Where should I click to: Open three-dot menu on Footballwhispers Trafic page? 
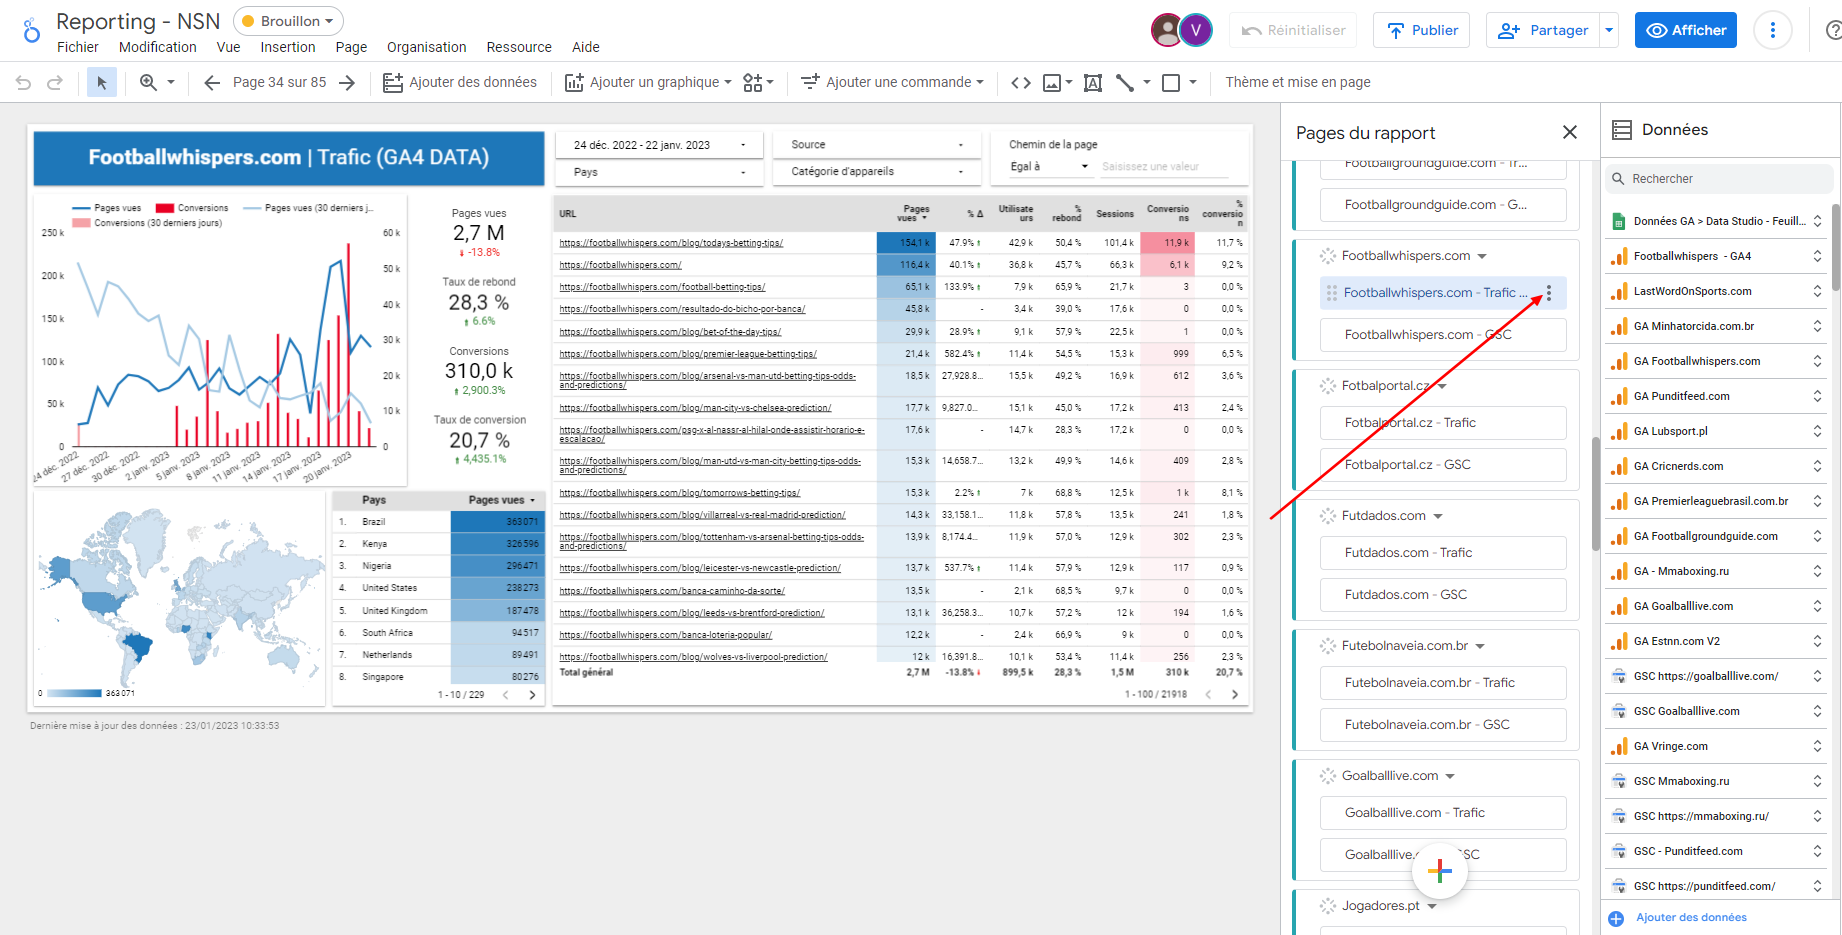click(1549, 293)
